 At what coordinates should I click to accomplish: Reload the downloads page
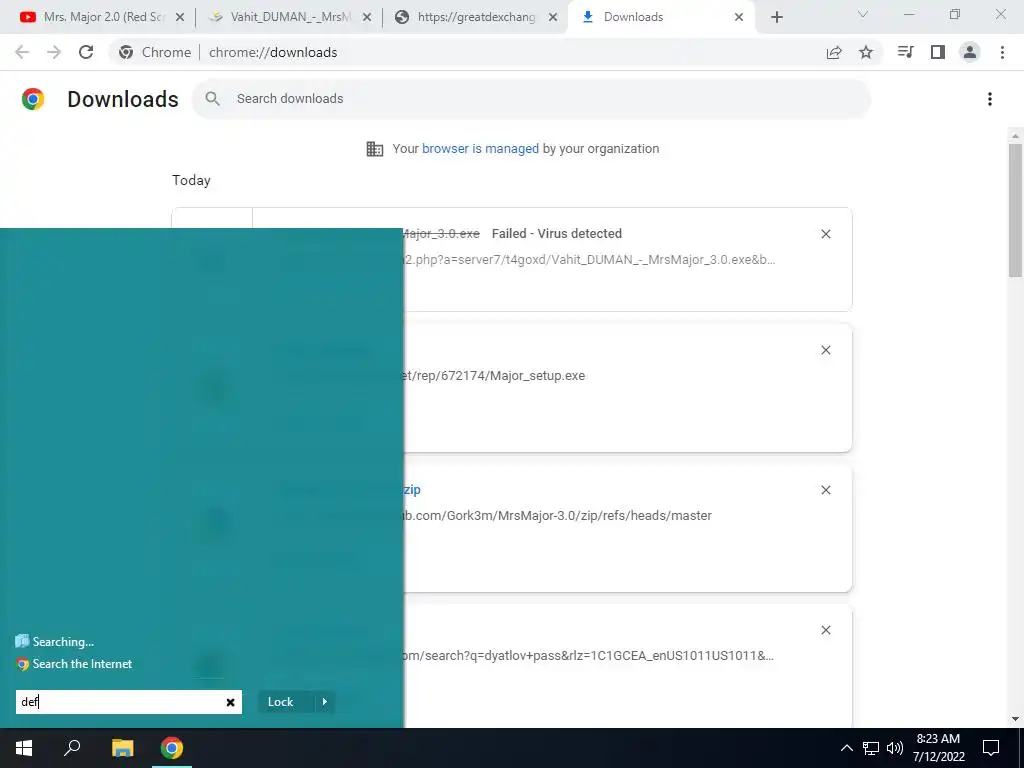click(86, 52)
